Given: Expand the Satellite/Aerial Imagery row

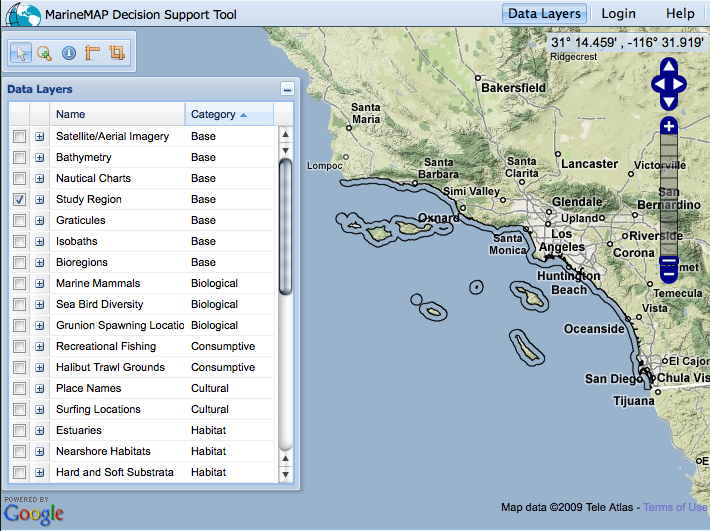Looking at the screenshot, I should [x=40, y=136].
